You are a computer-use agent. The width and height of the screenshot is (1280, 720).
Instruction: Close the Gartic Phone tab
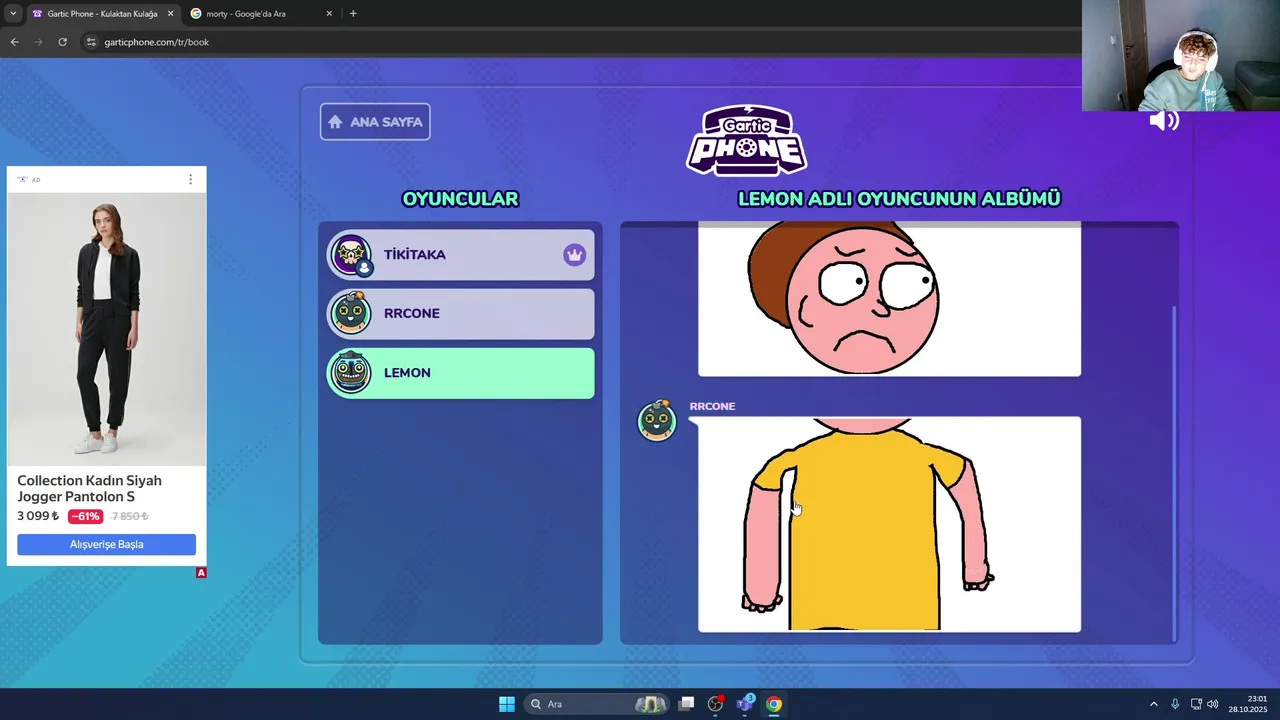168,14
